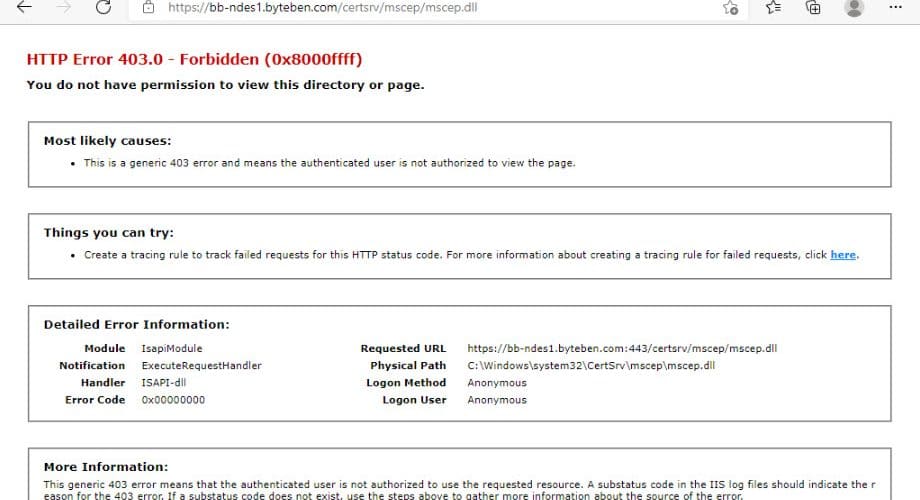Click the Requested URL value
The height and width of the screenshot is (500, 920).
[x=622, y=349]
